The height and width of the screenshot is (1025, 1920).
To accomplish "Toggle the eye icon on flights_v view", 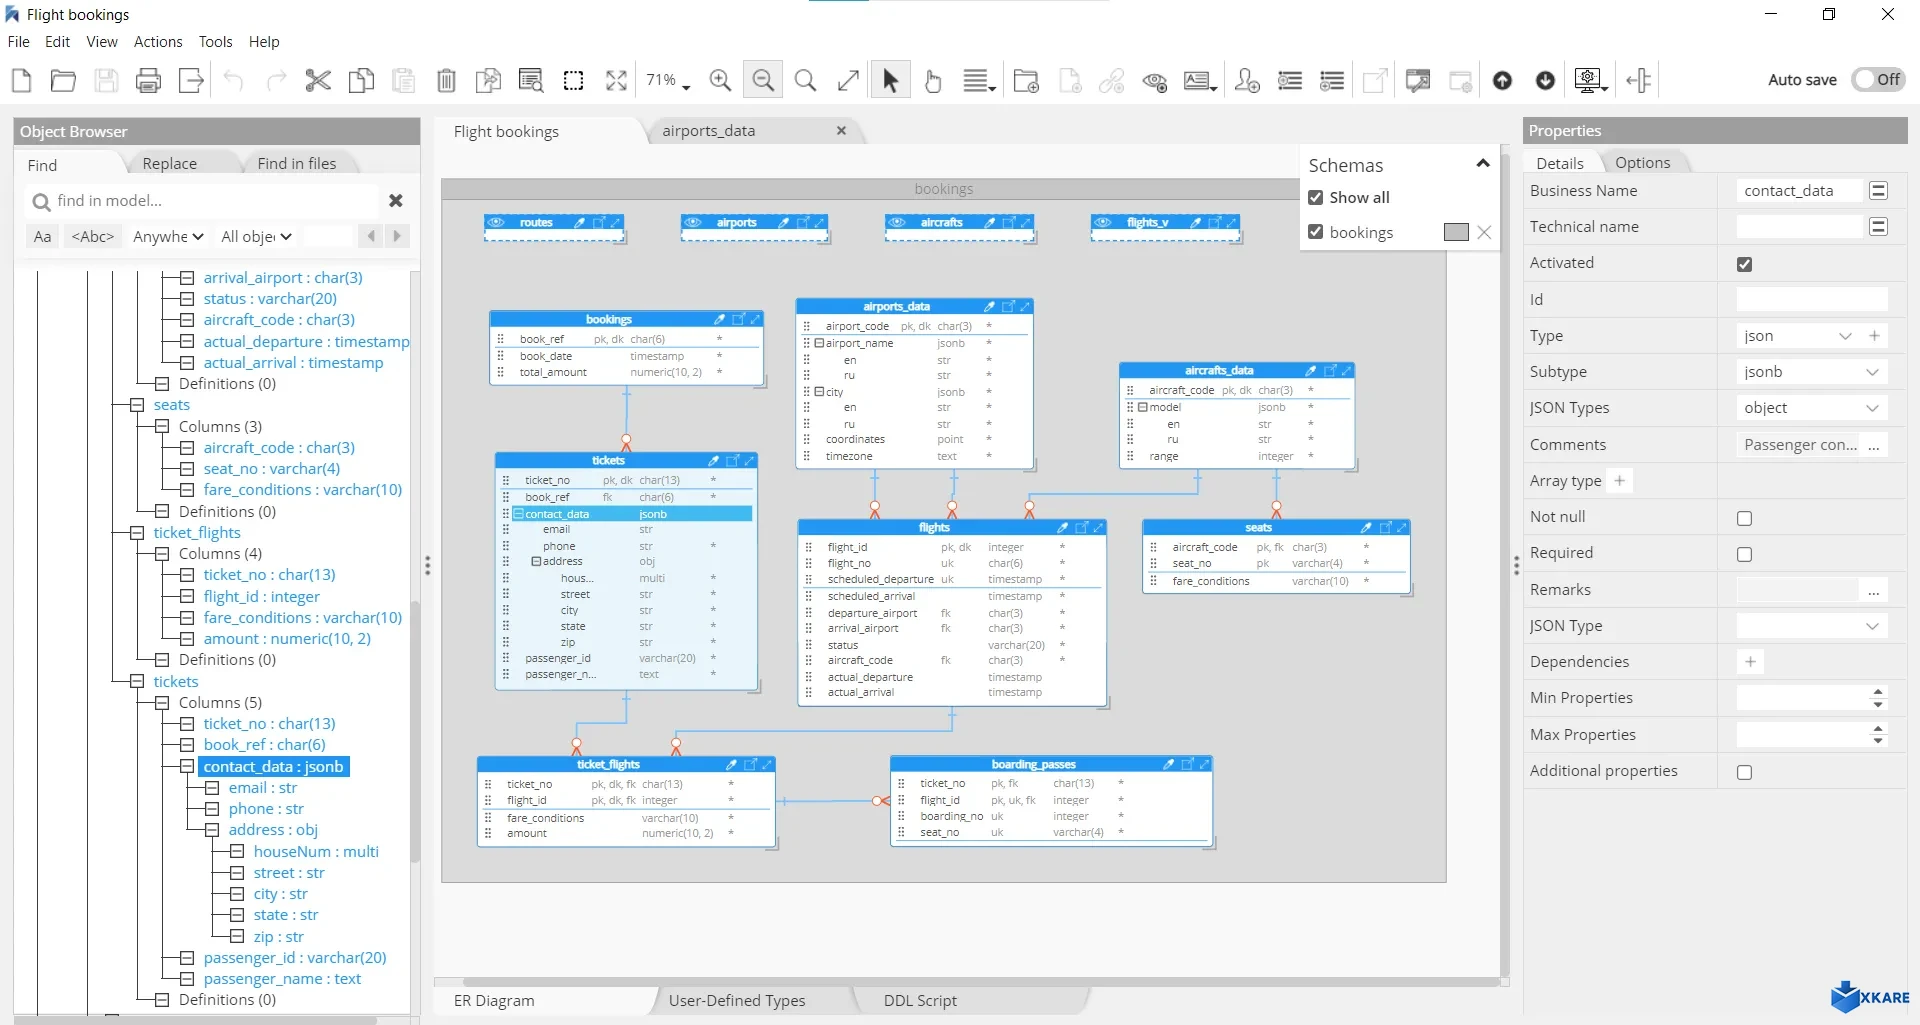I will click(x=1103, y=223).
